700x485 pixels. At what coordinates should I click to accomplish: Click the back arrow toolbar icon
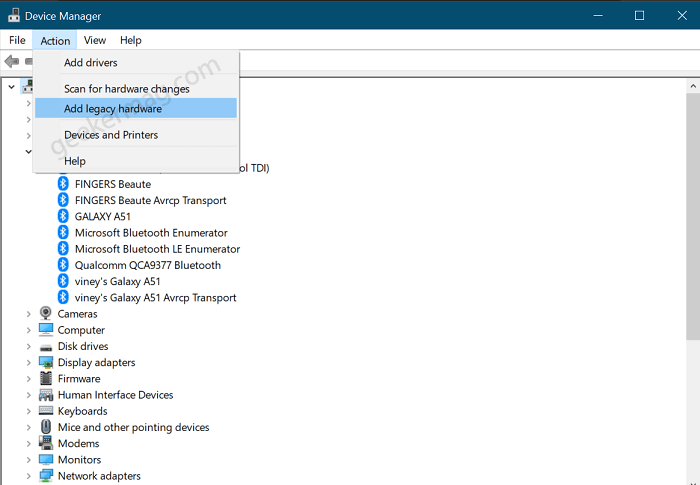point(12,61)
